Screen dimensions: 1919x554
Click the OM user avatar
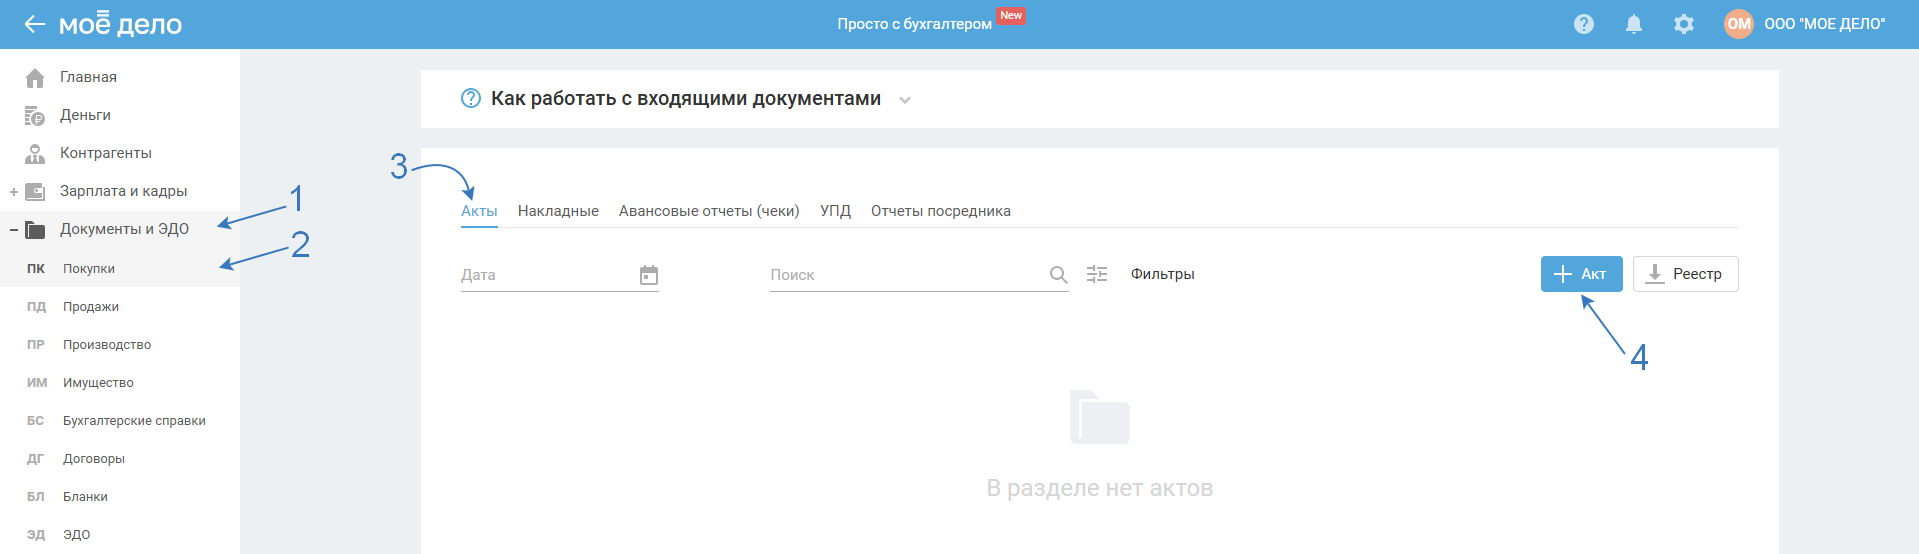click(1738, 24)
